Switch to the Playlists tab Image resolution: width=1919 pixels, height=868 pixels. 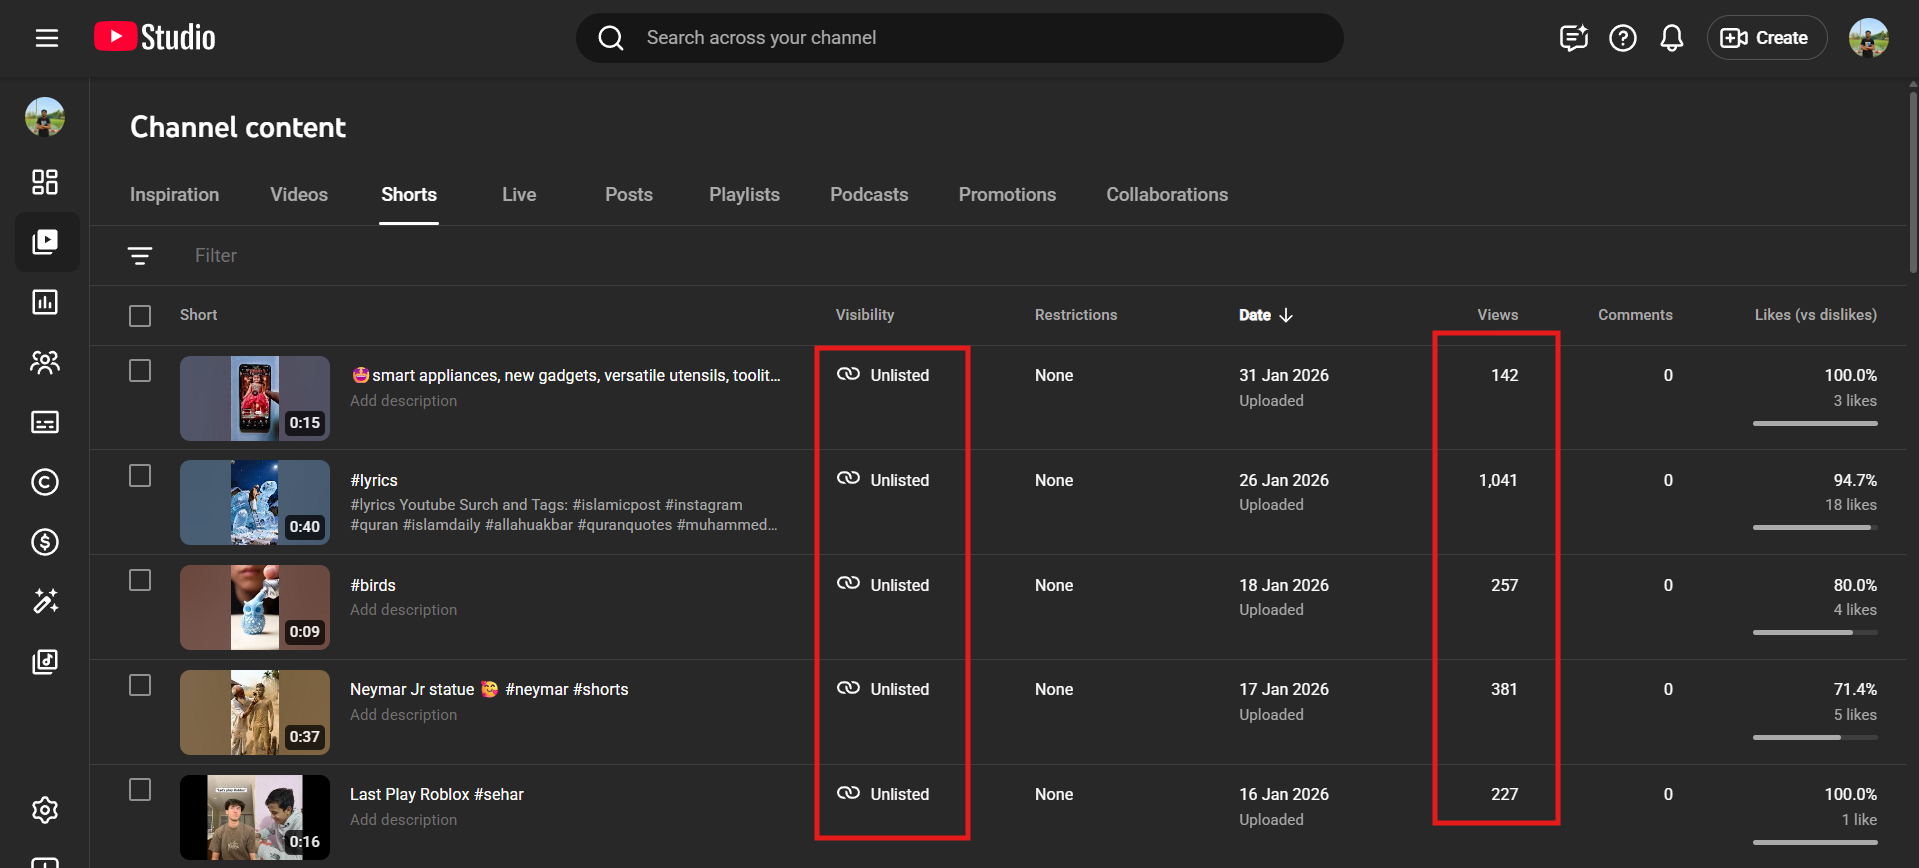coord(744,195)
